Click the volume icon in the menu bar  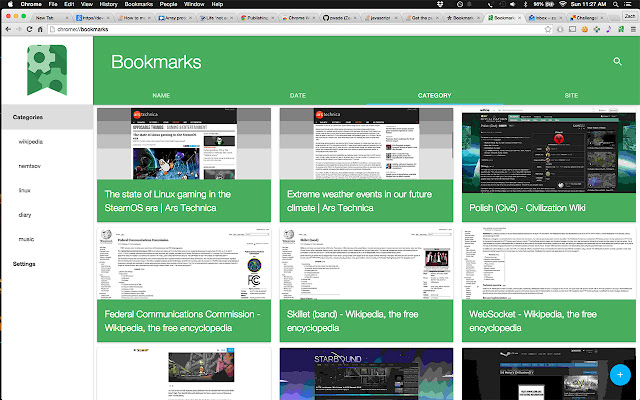pyautogui.click(x=513, y=4)
